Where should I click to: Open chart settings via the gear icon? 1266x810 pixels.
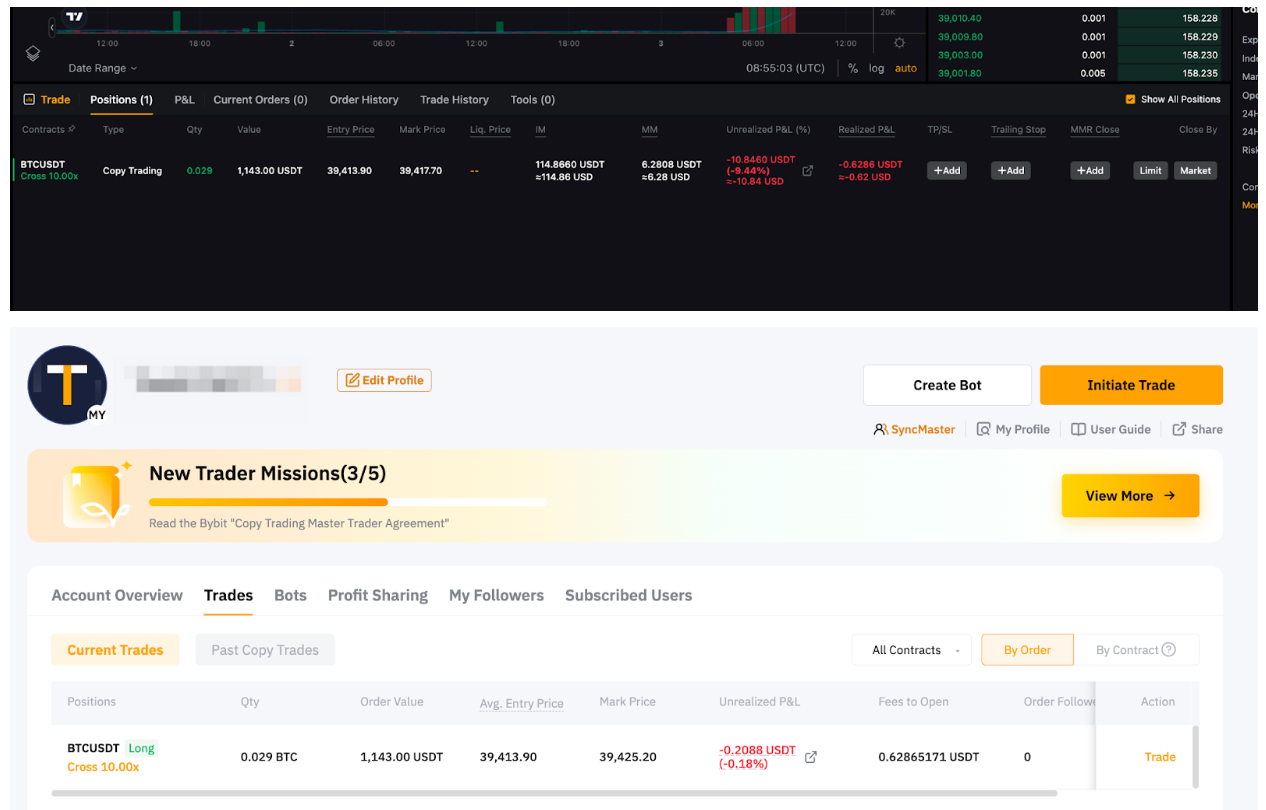(898, 43)
